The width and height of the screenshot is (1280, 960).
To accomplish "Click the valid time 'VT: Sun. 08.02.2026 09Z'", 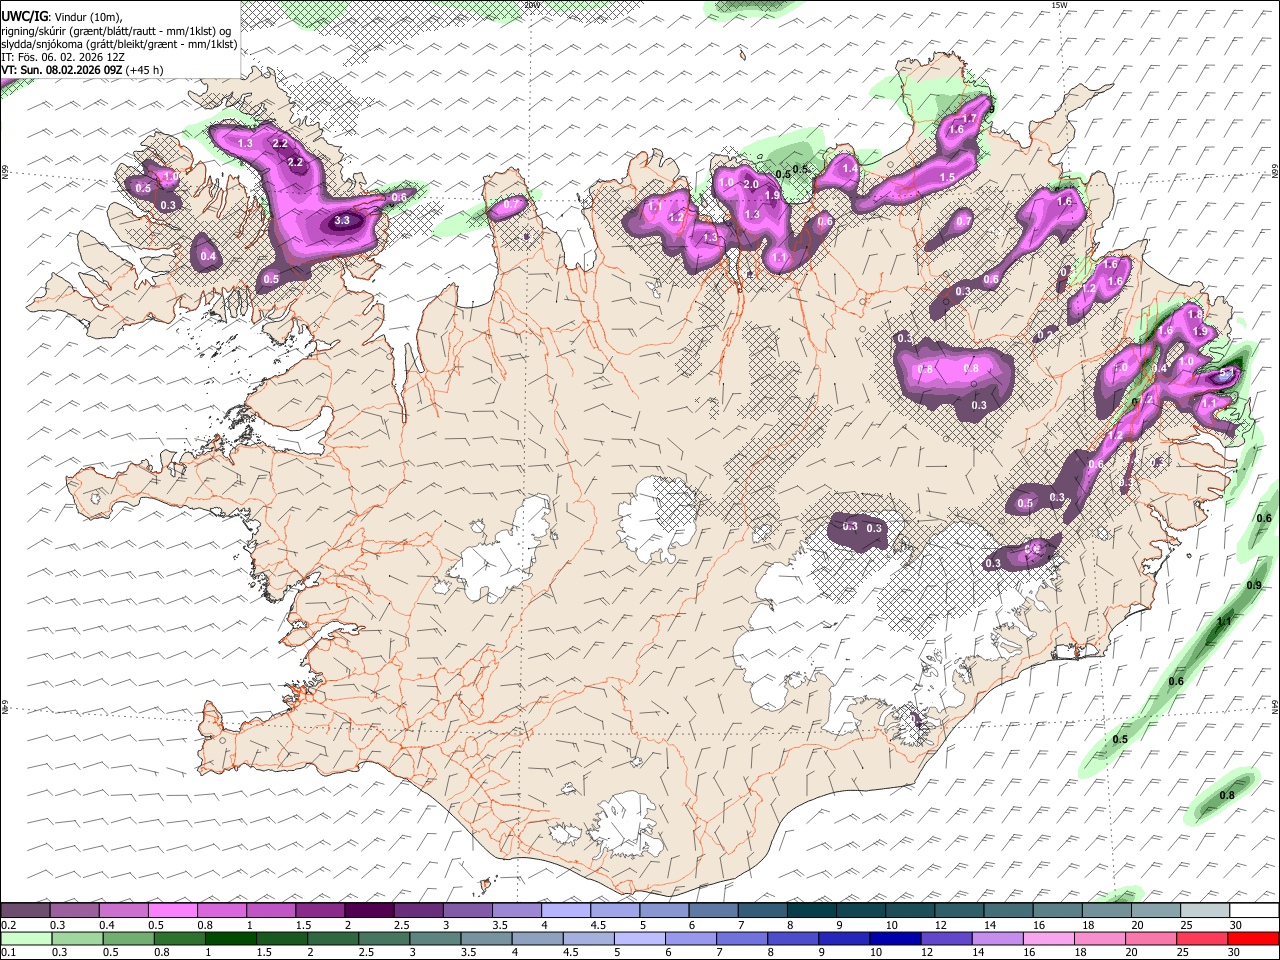I will pos(62,70).
